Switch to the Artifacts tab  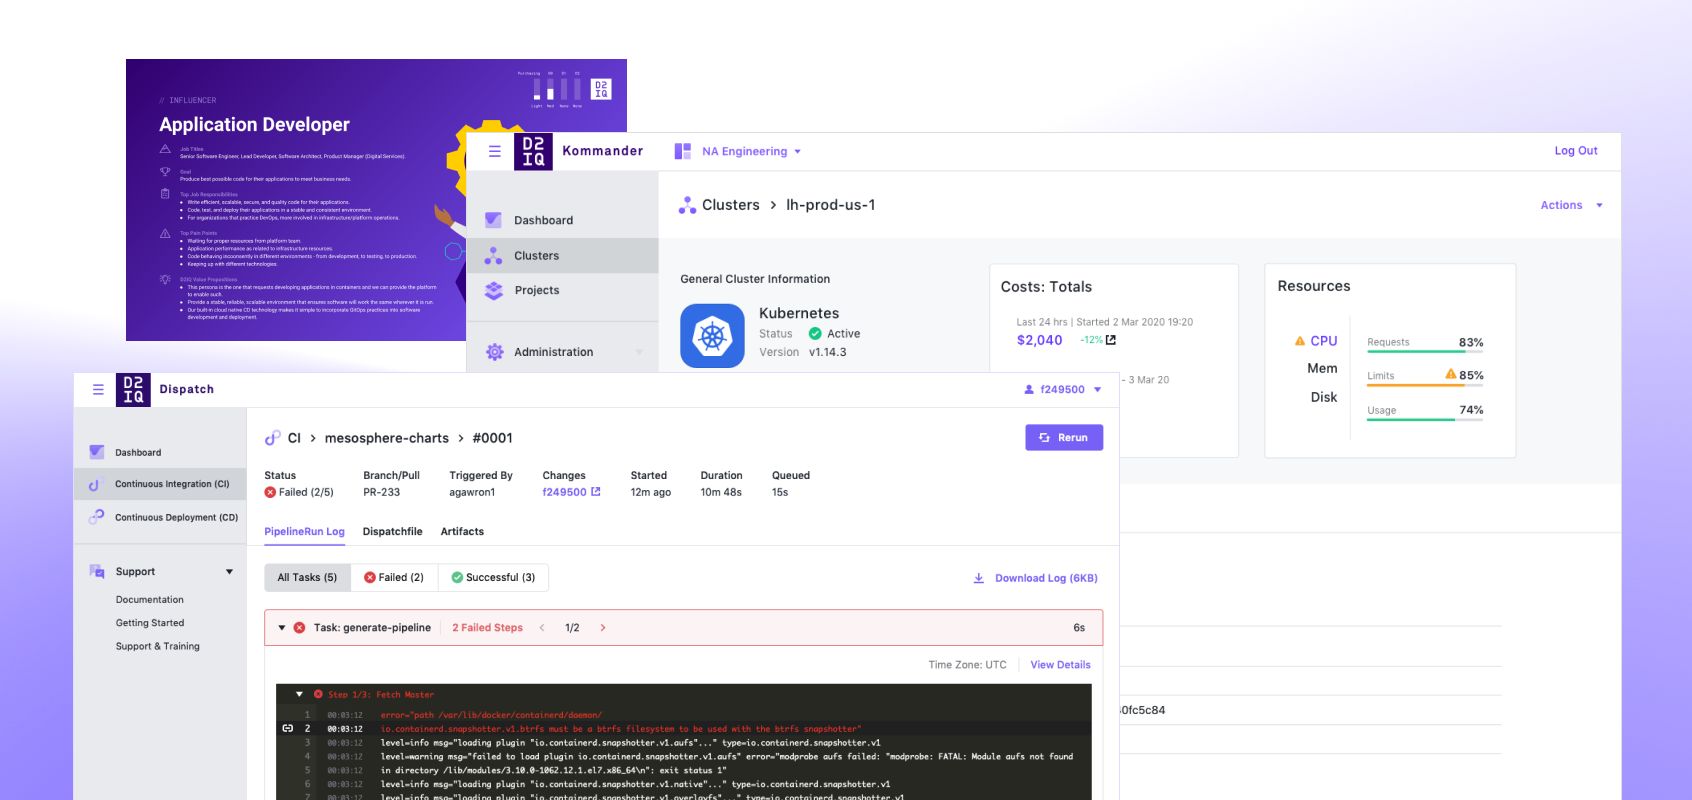point(462,532)
